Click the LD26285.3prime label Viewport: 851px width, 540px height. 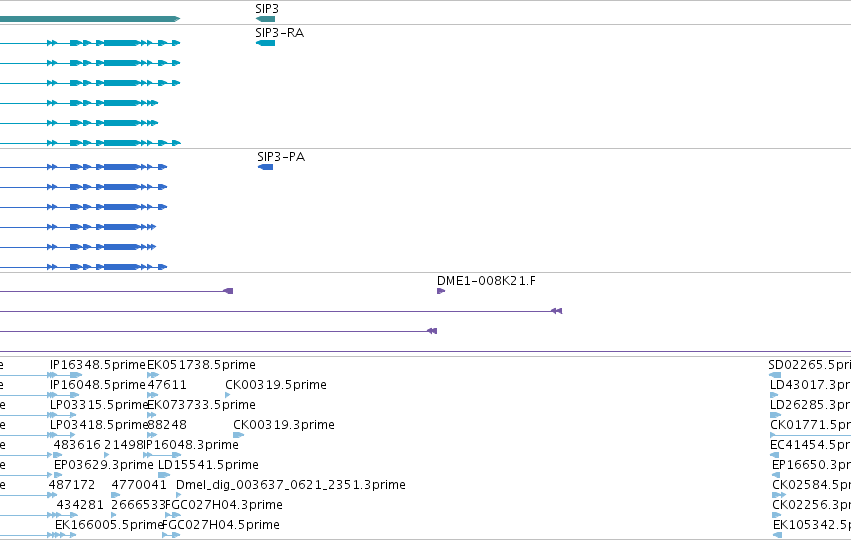pos(810,405)
